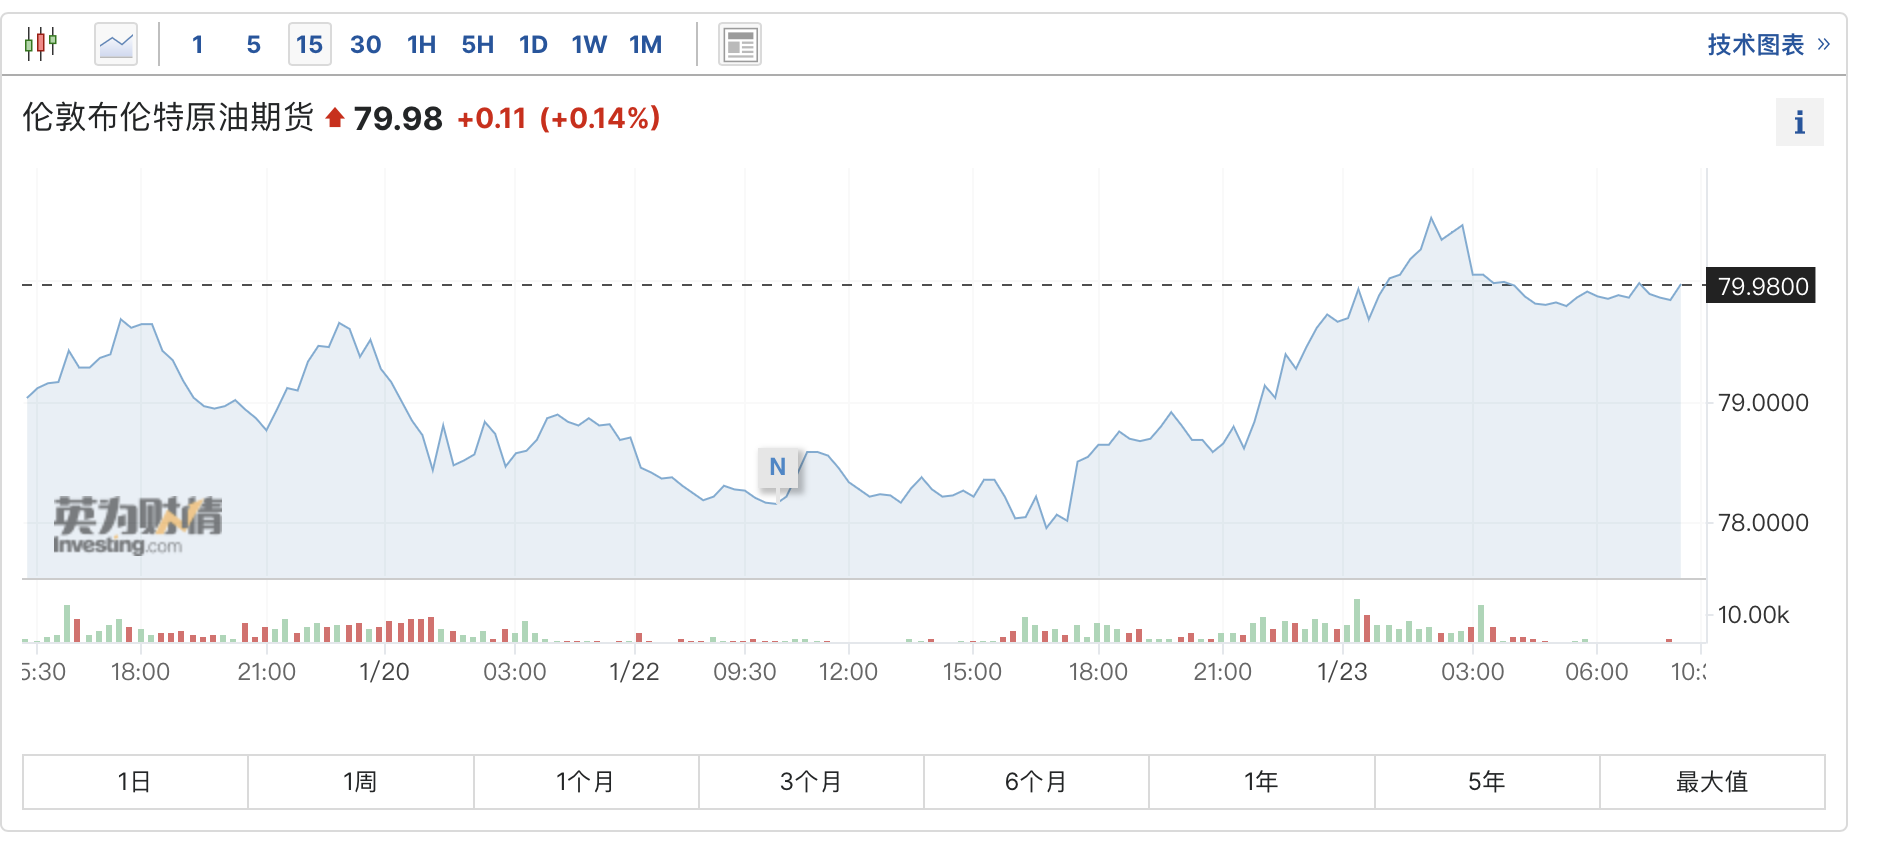Image resolution: width=1878 pixels, height=864 pixels.
Task: Select the area chart type icon
Action: [116, 44]
